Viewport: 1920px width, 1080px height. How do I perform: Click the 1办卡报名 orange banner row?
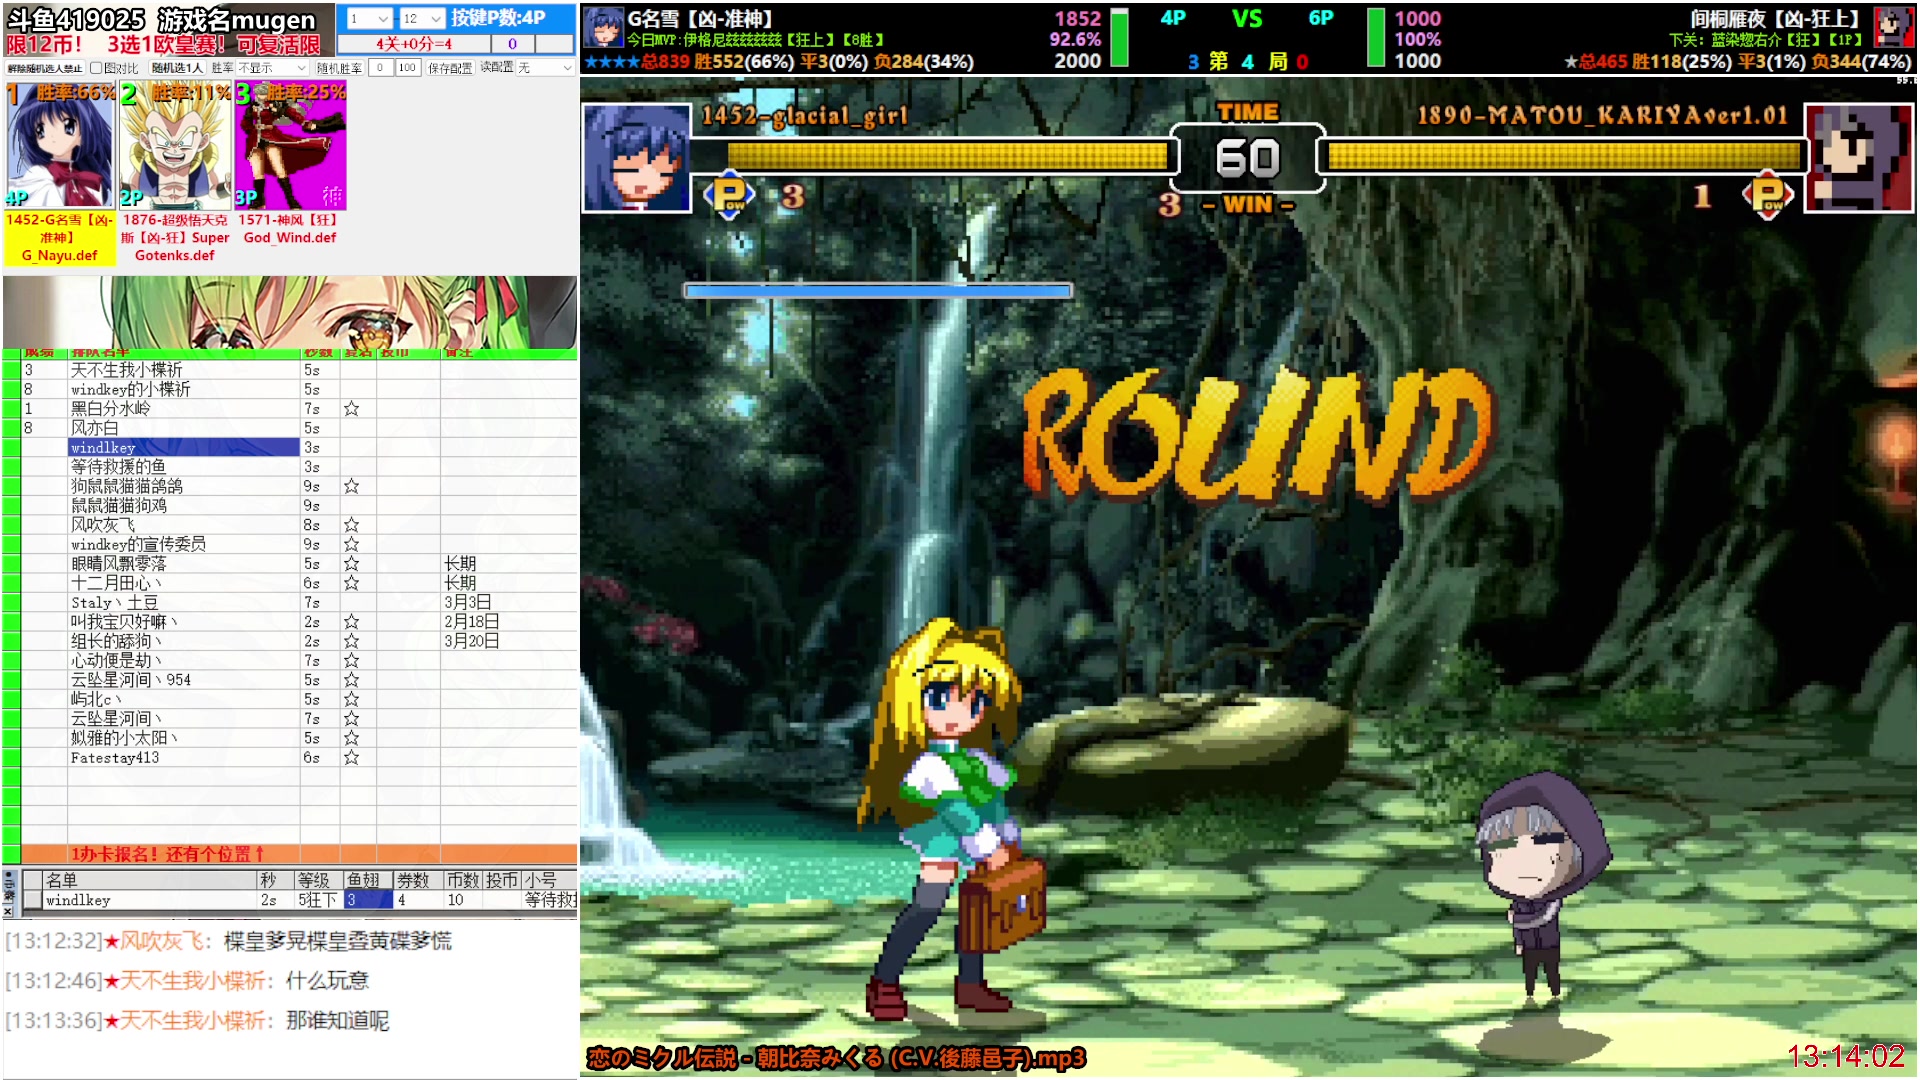coord(300,854)
